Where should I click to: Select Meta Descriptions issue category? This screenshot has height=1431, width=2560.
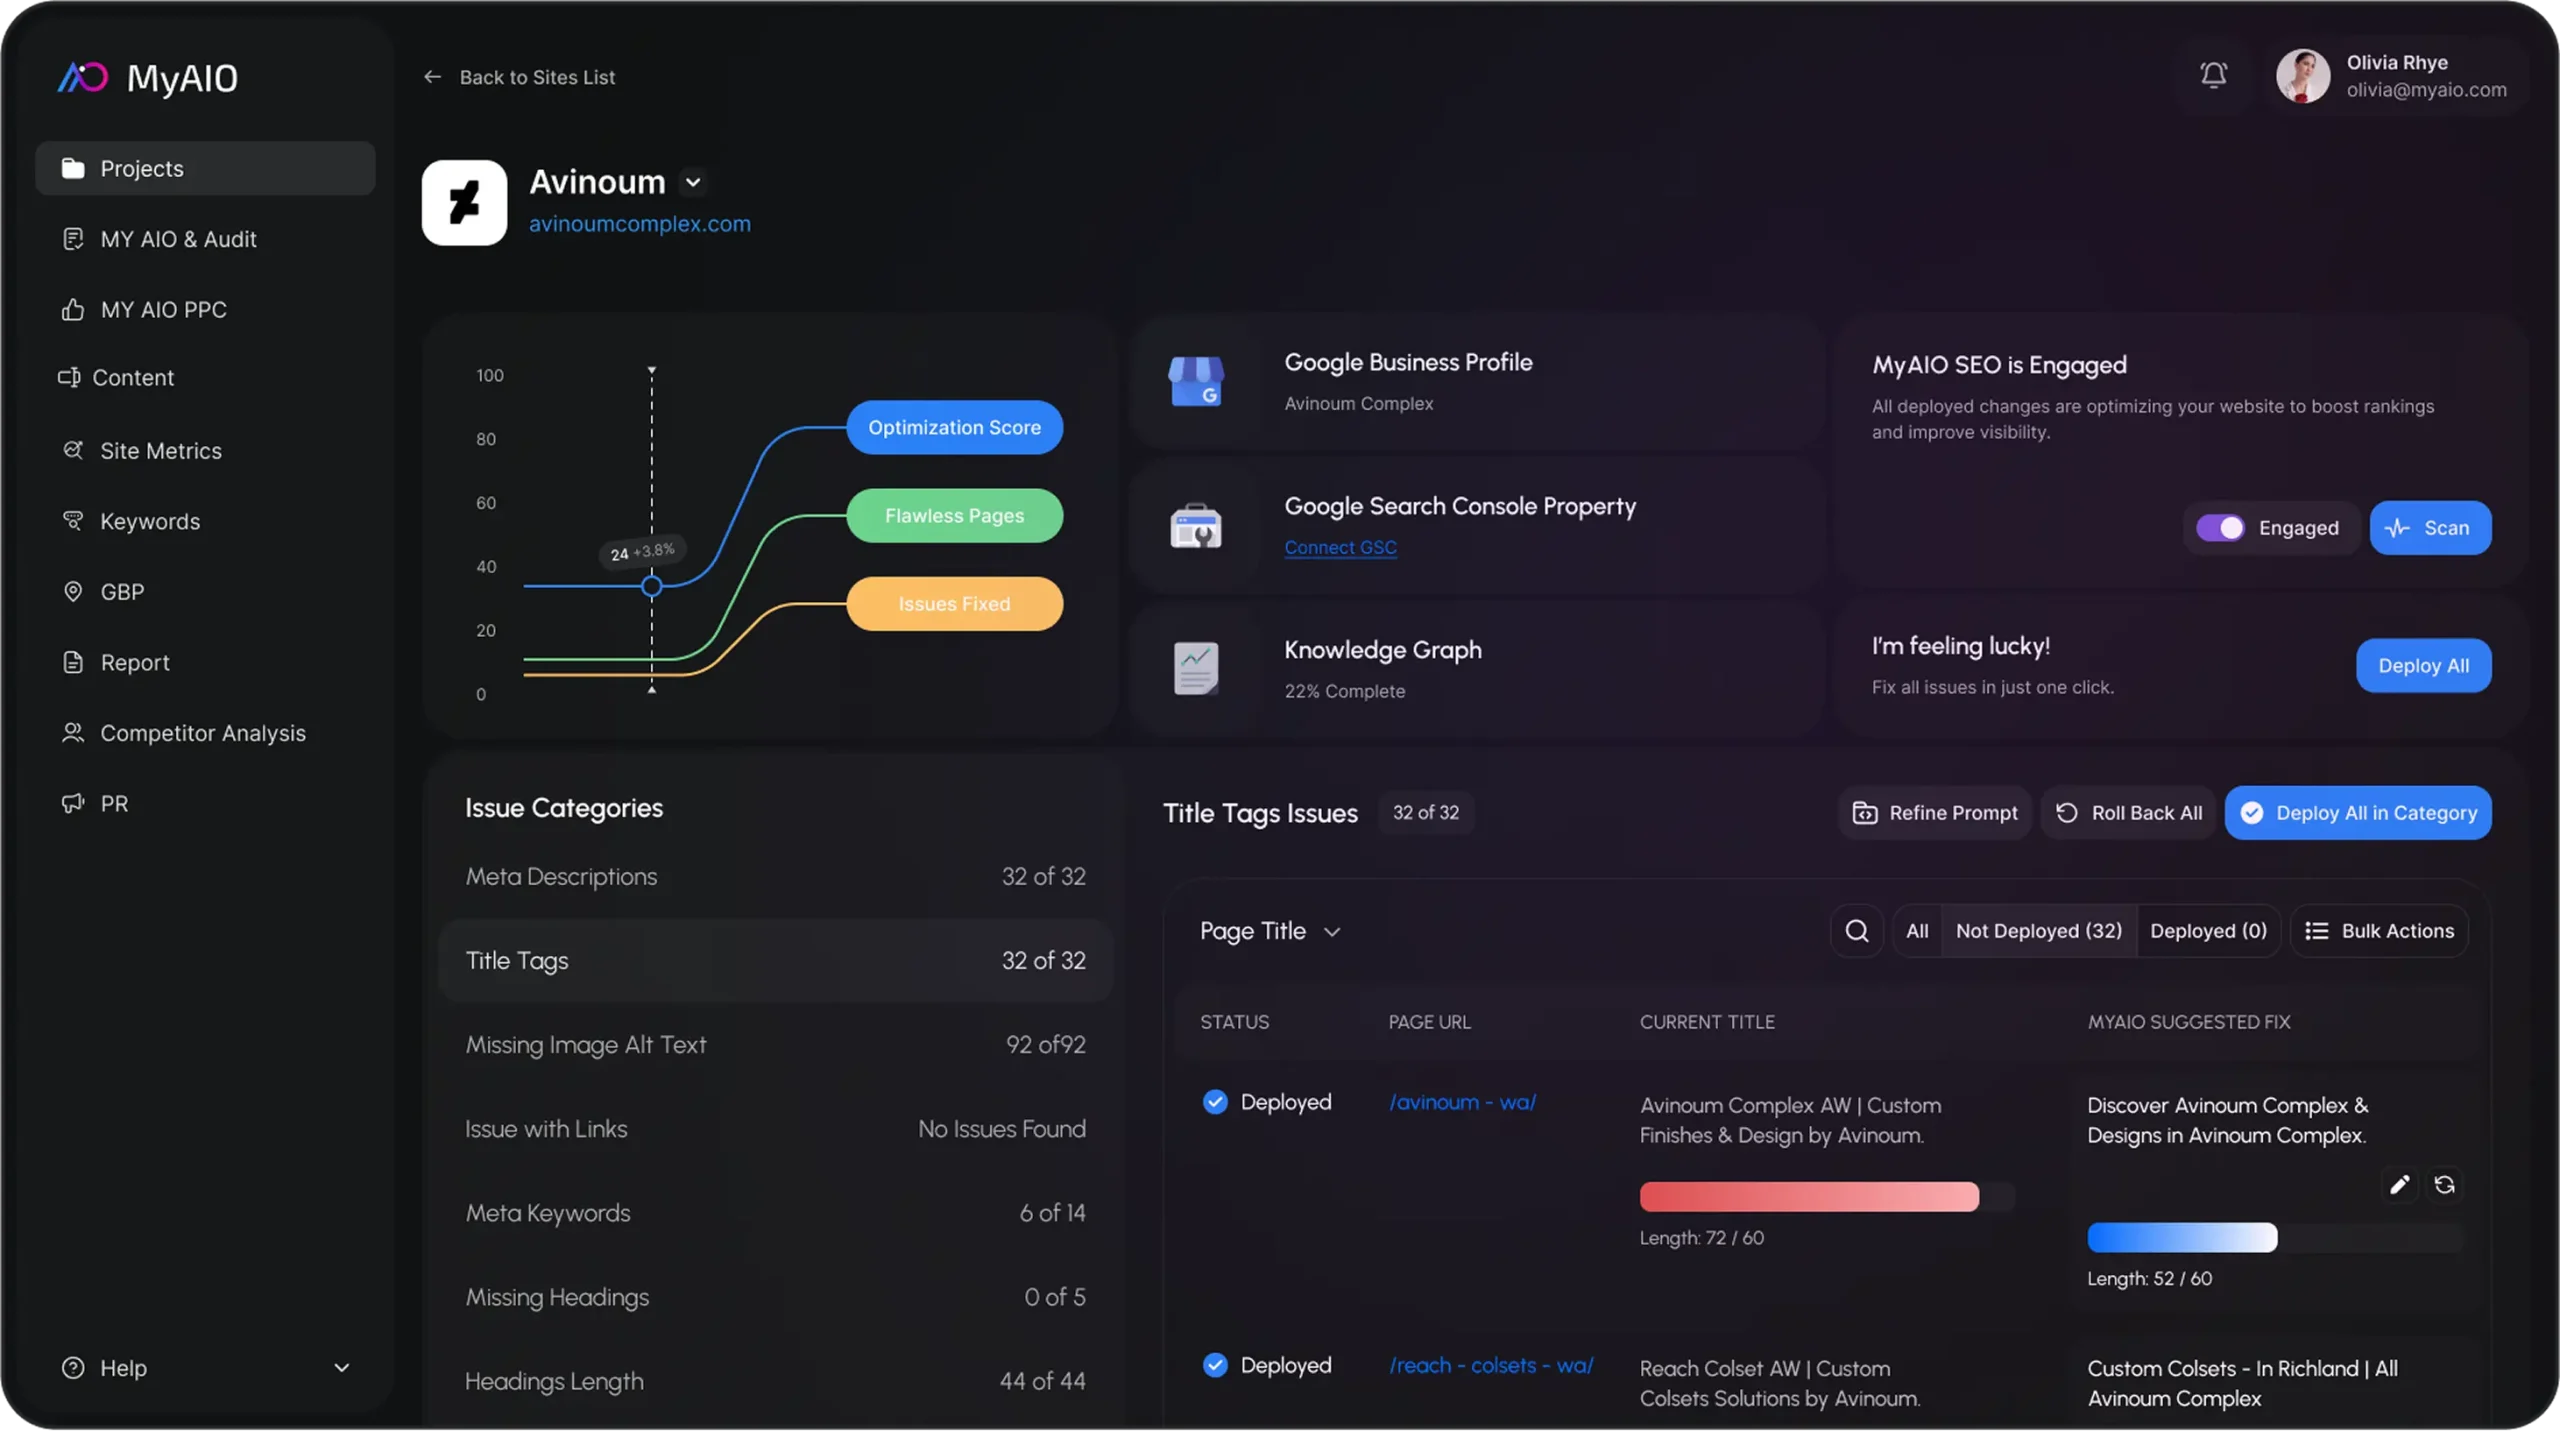pyautogui.click(x=775, y=876)
